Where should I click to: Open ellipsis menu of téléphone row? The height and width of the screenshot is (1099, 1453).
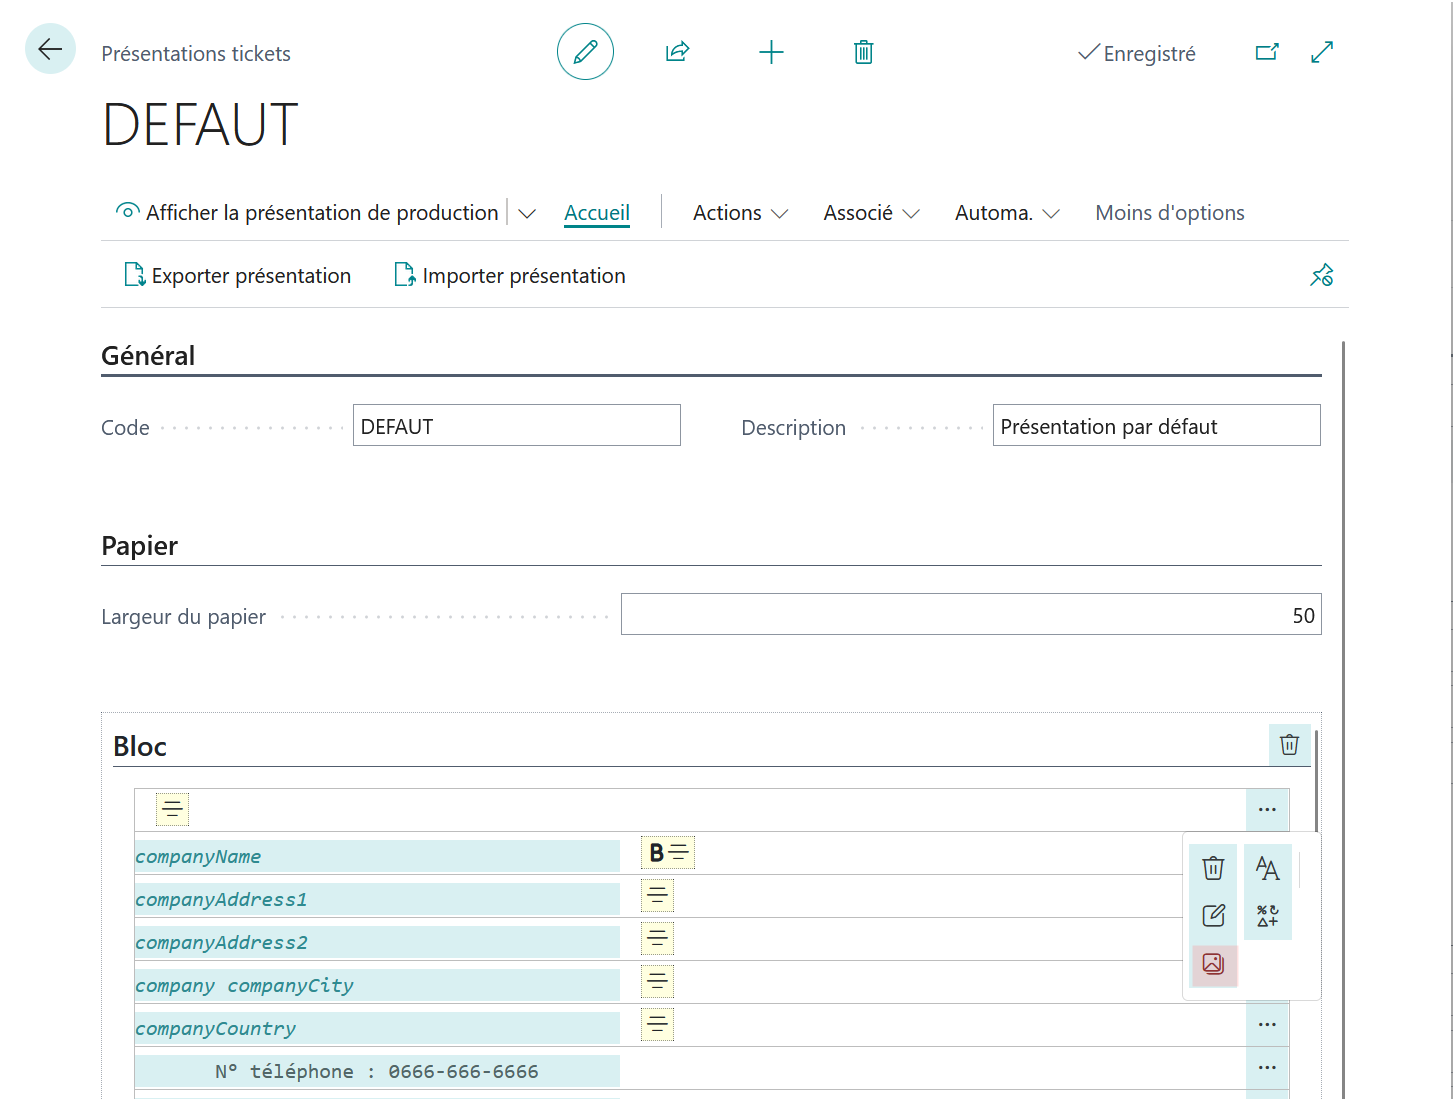tap(1267, 1068)
